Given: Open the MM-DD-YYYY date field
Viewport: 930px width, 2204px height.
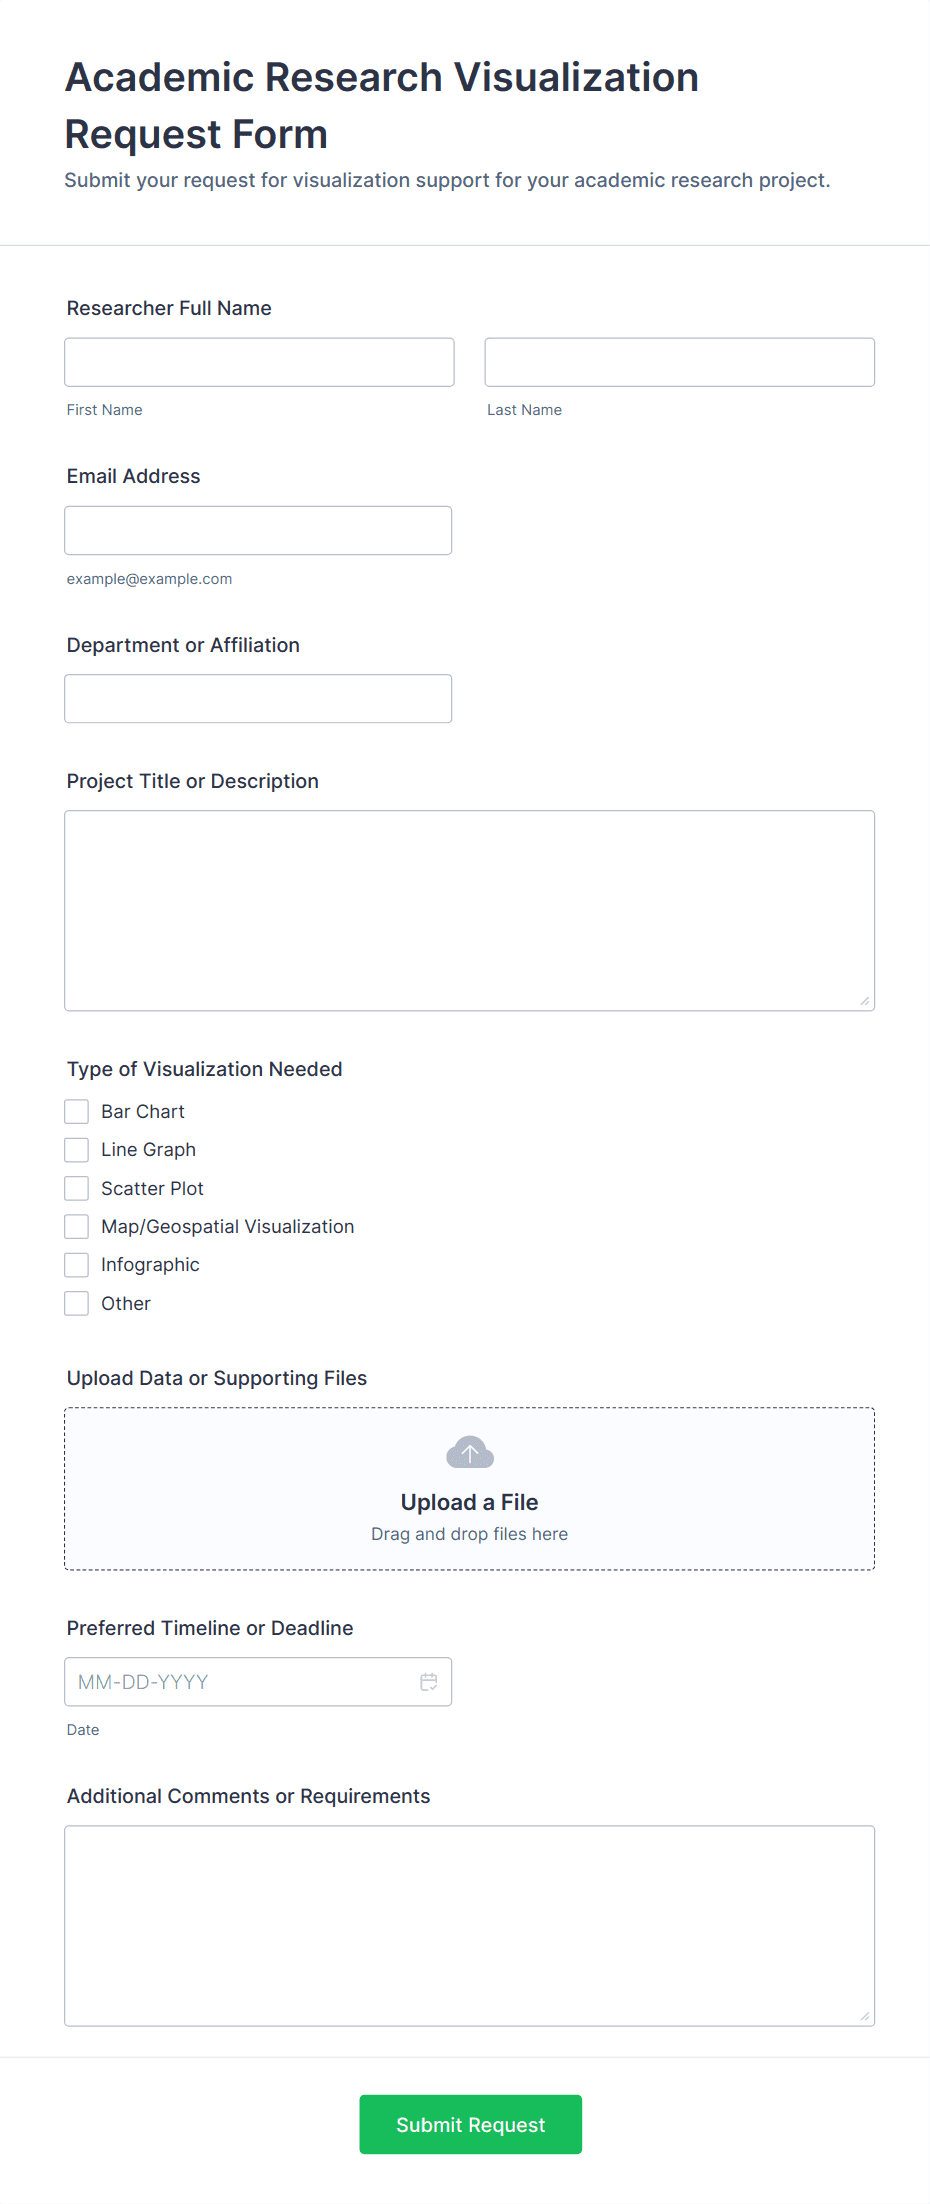Looking at the screenshot, I should click(240, 1682).
